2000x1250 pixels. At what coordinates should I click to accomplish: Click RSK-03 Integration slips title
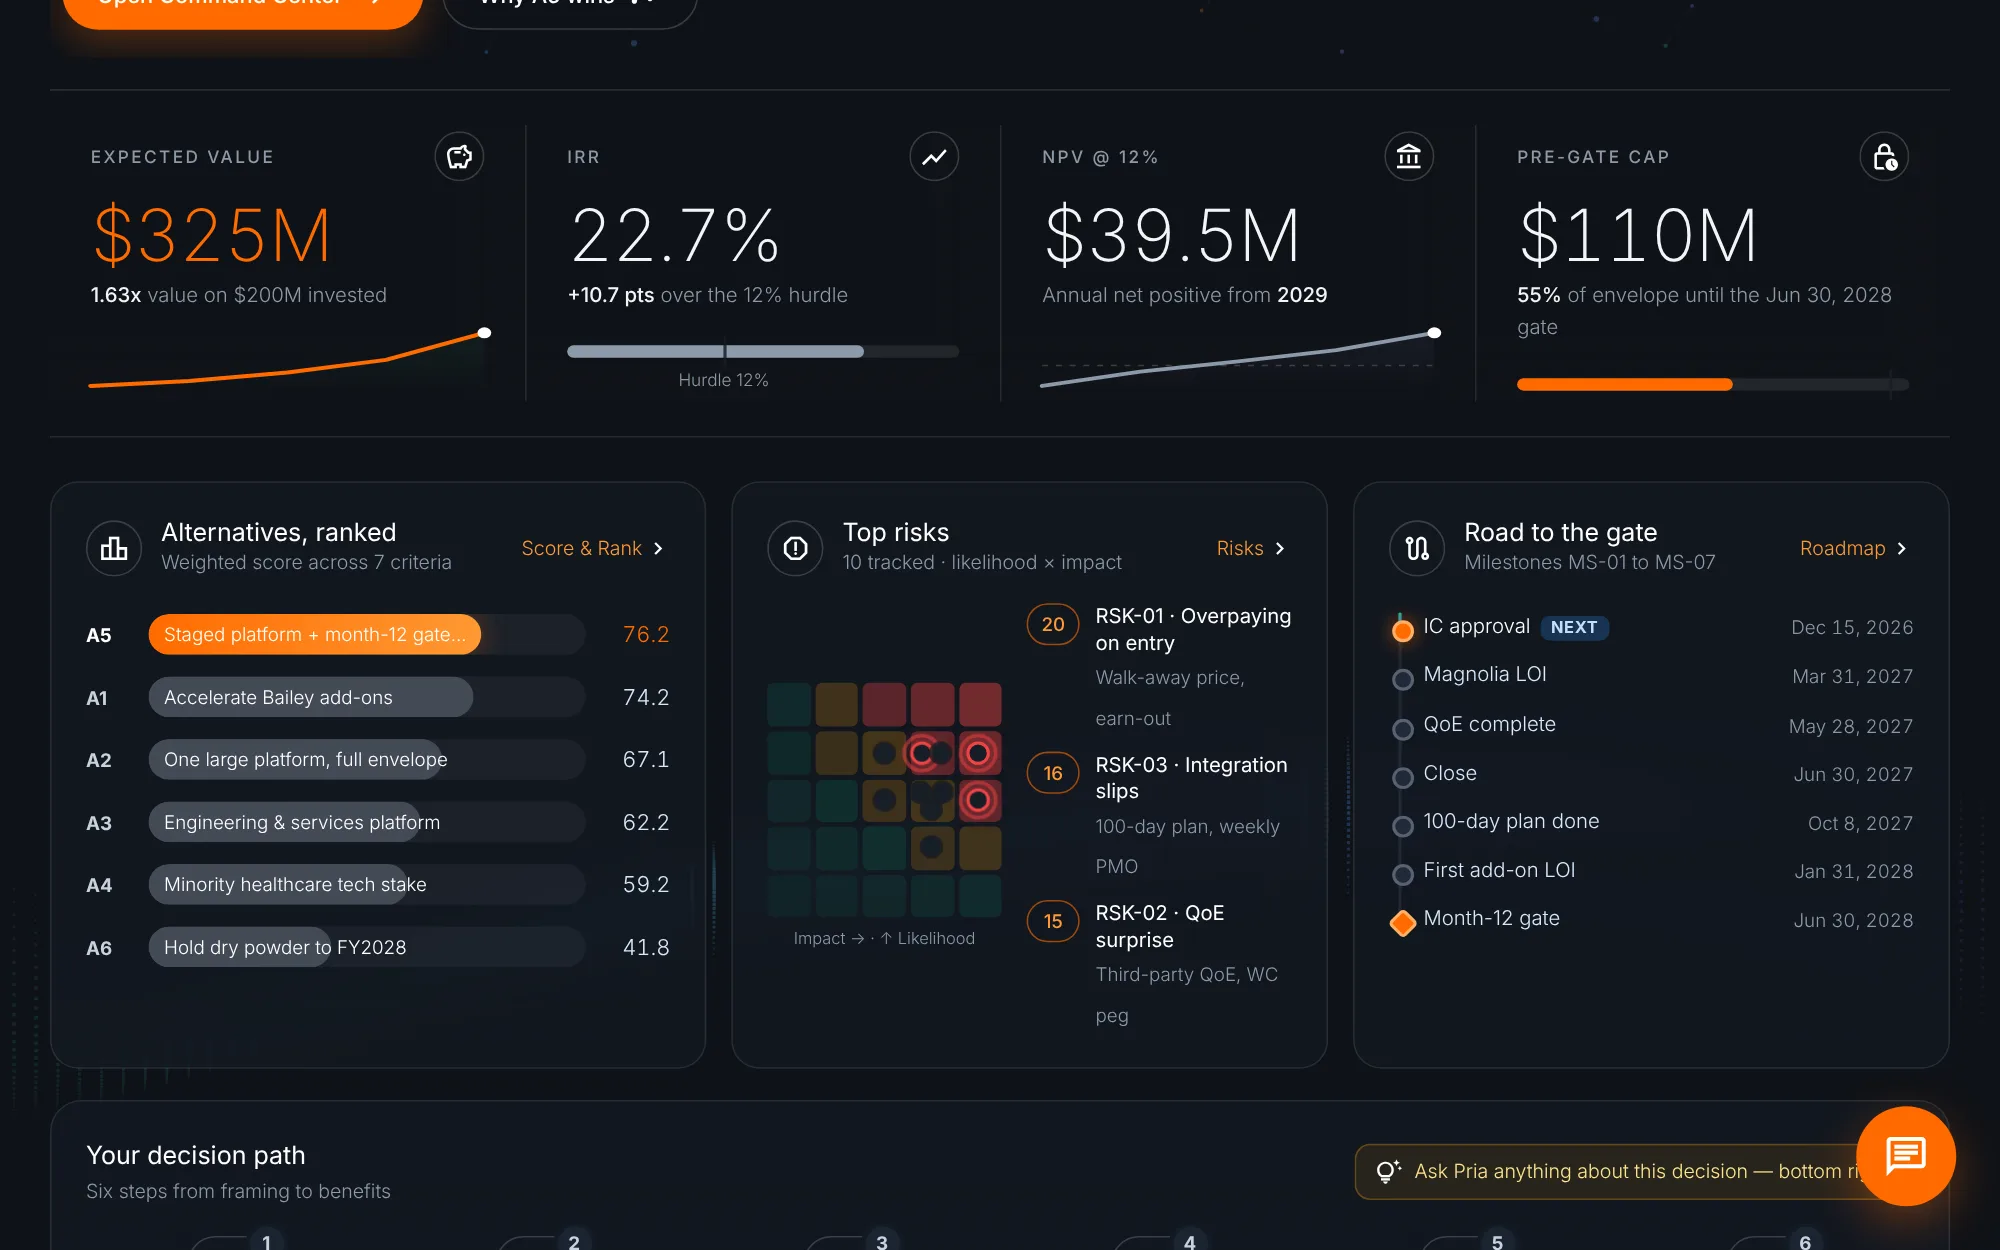pos(1191,778)
